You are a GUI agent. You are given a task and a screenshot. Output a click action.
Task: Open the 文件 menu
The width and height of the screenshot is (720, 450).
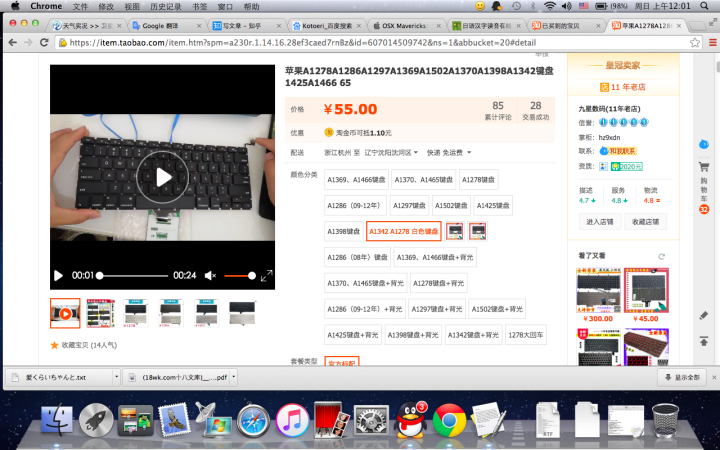pos(80,6)
